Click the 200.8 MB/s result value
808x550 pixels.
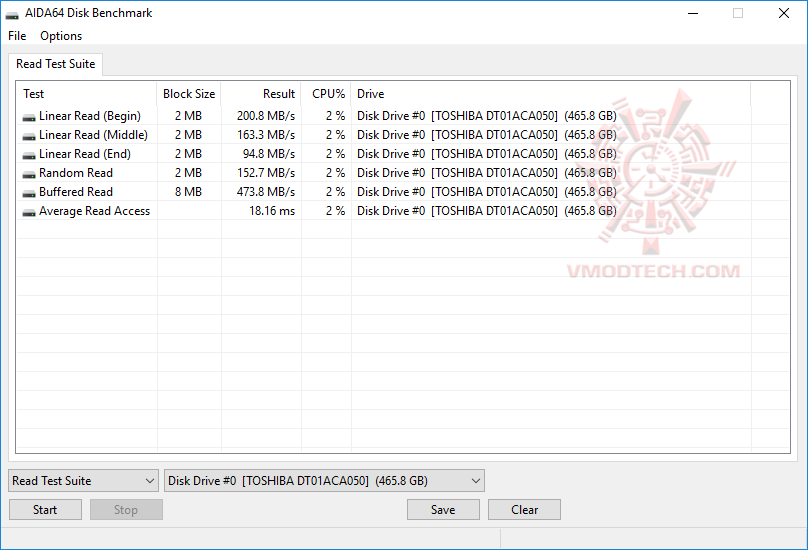266,116
